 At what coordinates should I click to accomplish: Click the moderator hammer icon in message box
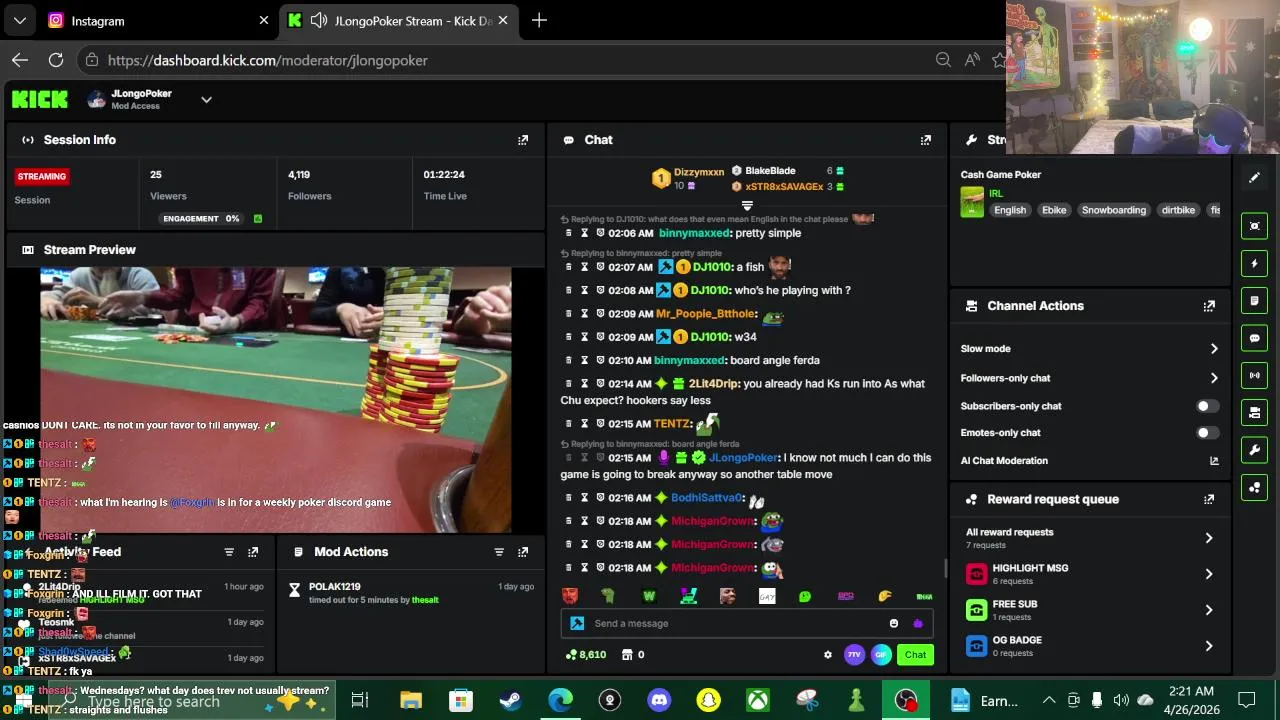pos(577,623)
